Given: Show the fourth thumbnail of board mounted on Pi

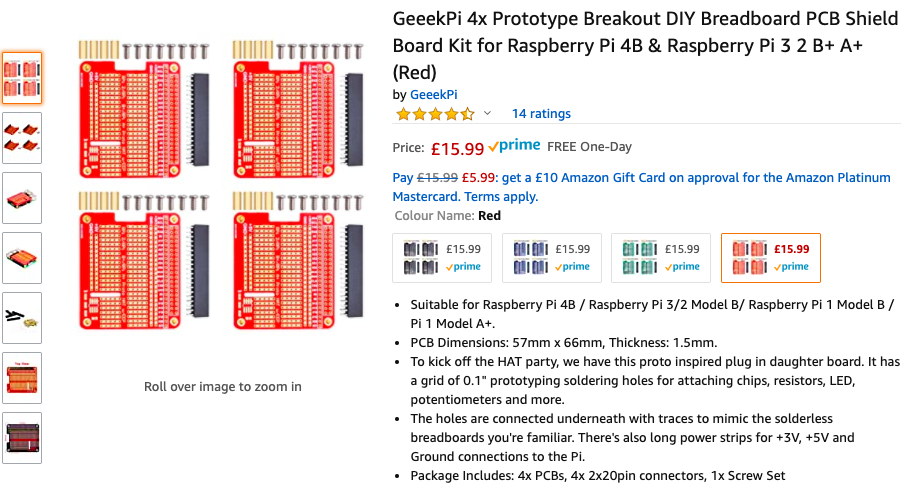Looking at the screenshot, I should tap(22, 258).
